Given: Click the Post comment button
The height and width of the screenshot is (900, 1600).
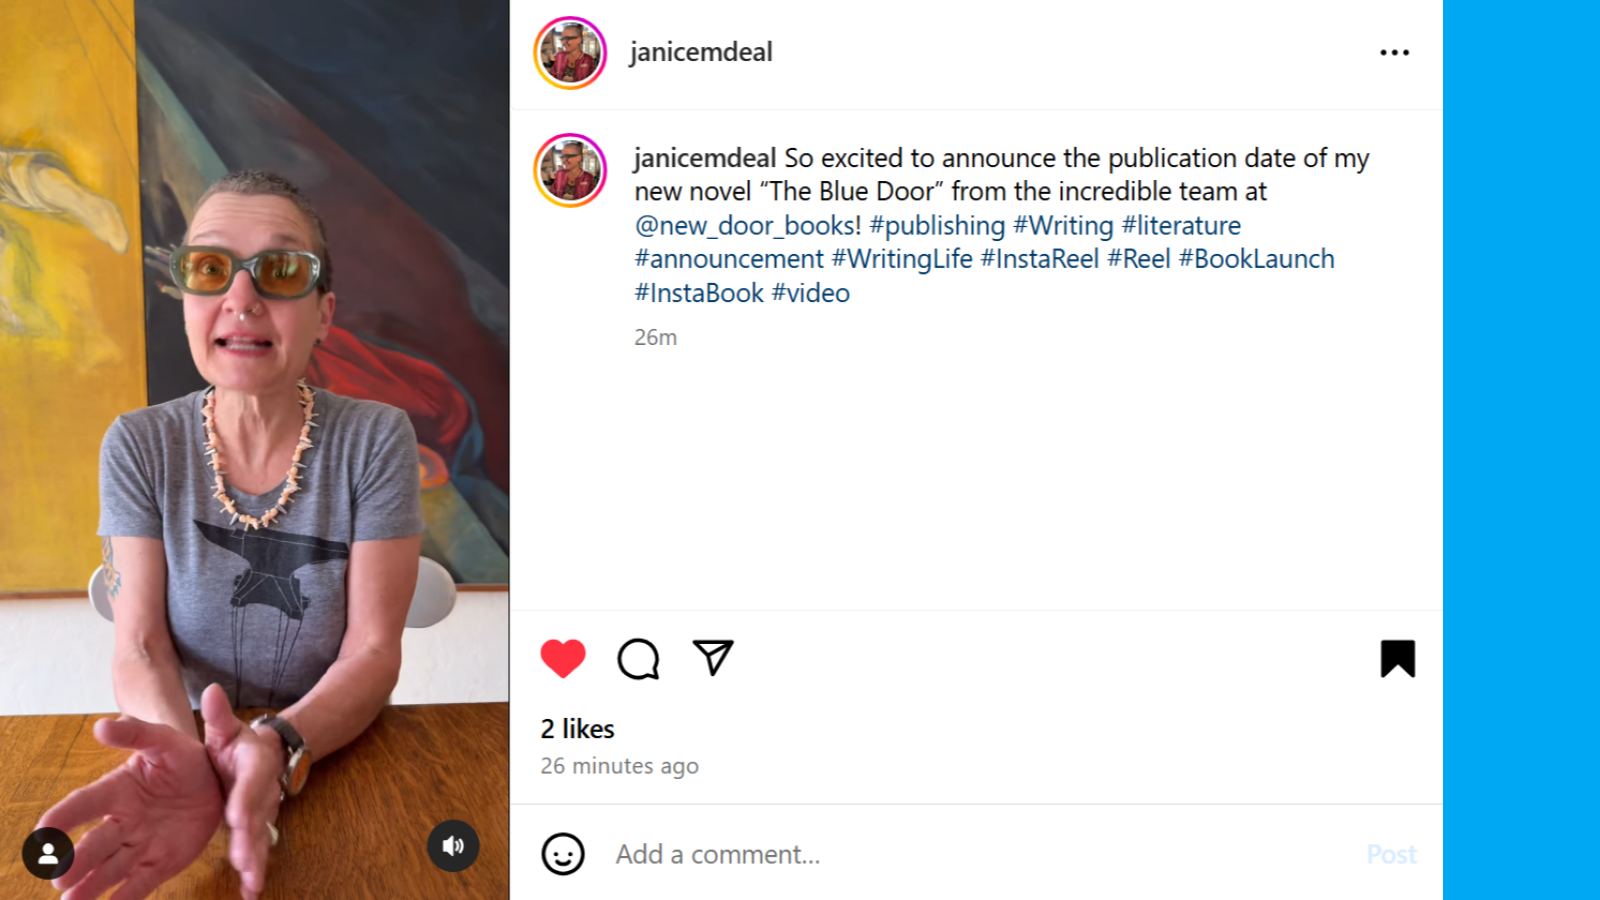Looking at the screenshot, I should (x=1391, y=854).
